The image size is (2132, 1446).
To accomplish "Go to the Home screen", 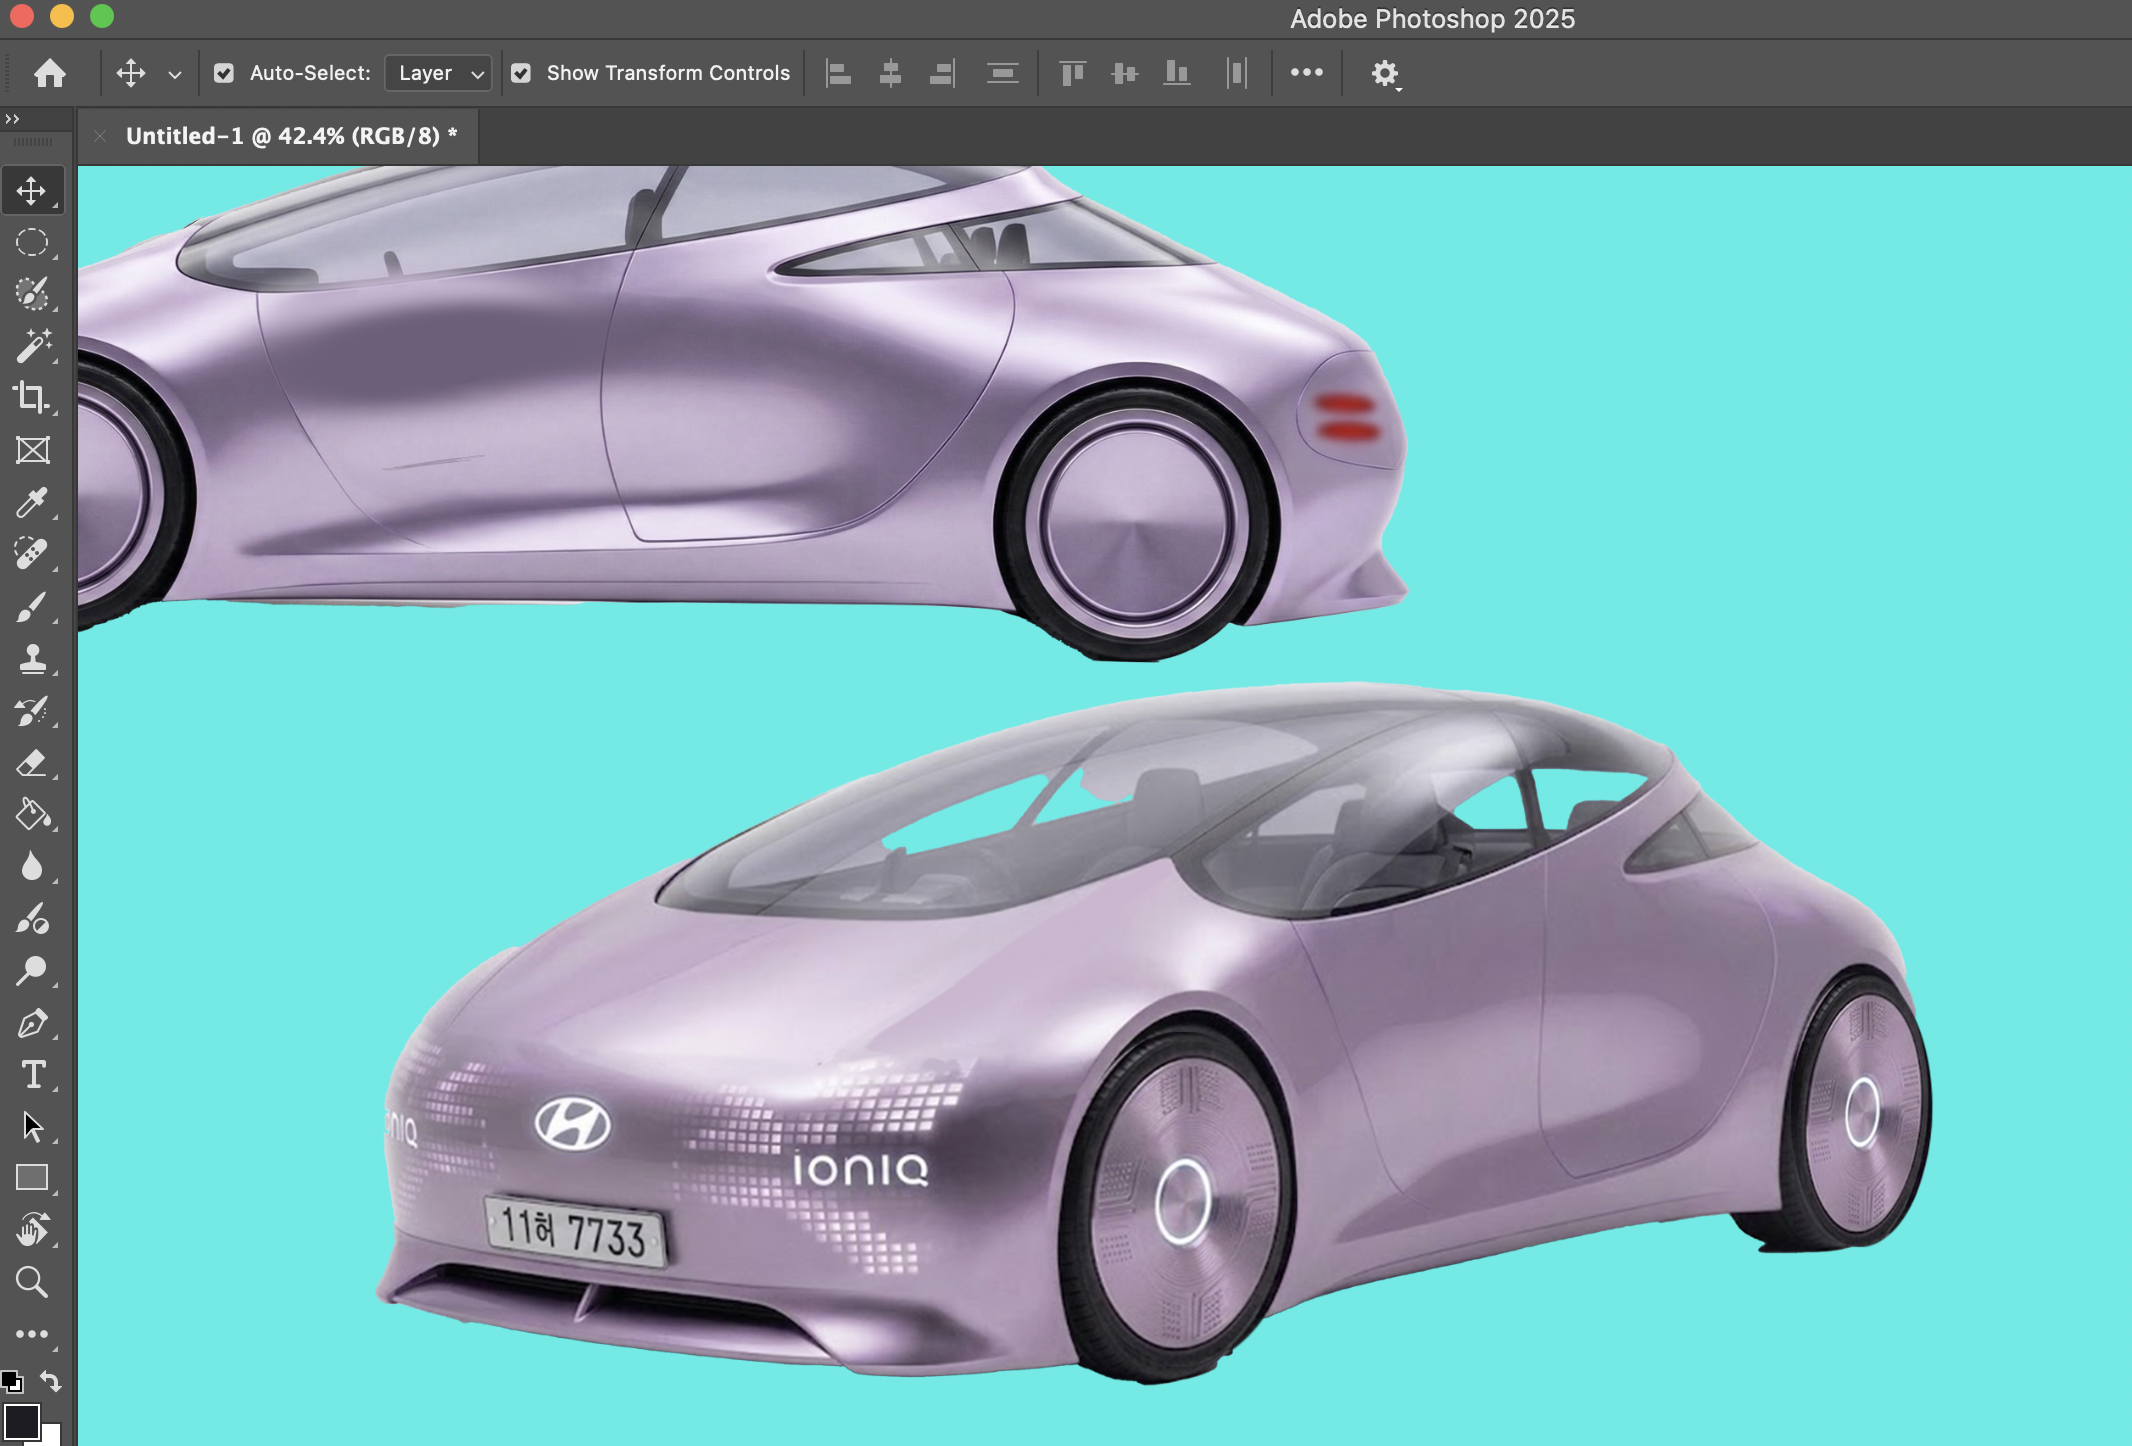I will [x=49, y=73].
